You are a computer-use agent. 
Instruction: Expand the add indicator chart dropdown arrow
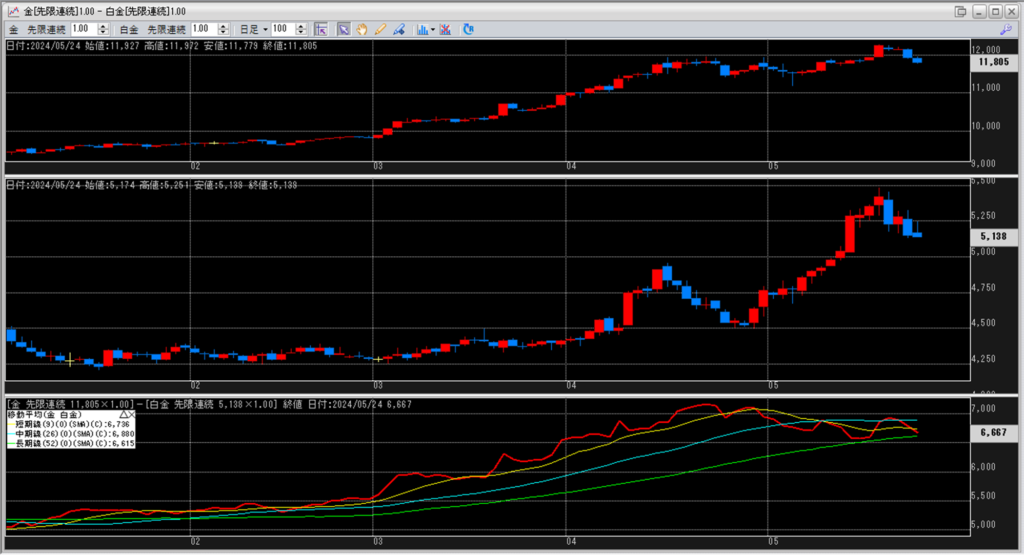click(430, 29)
